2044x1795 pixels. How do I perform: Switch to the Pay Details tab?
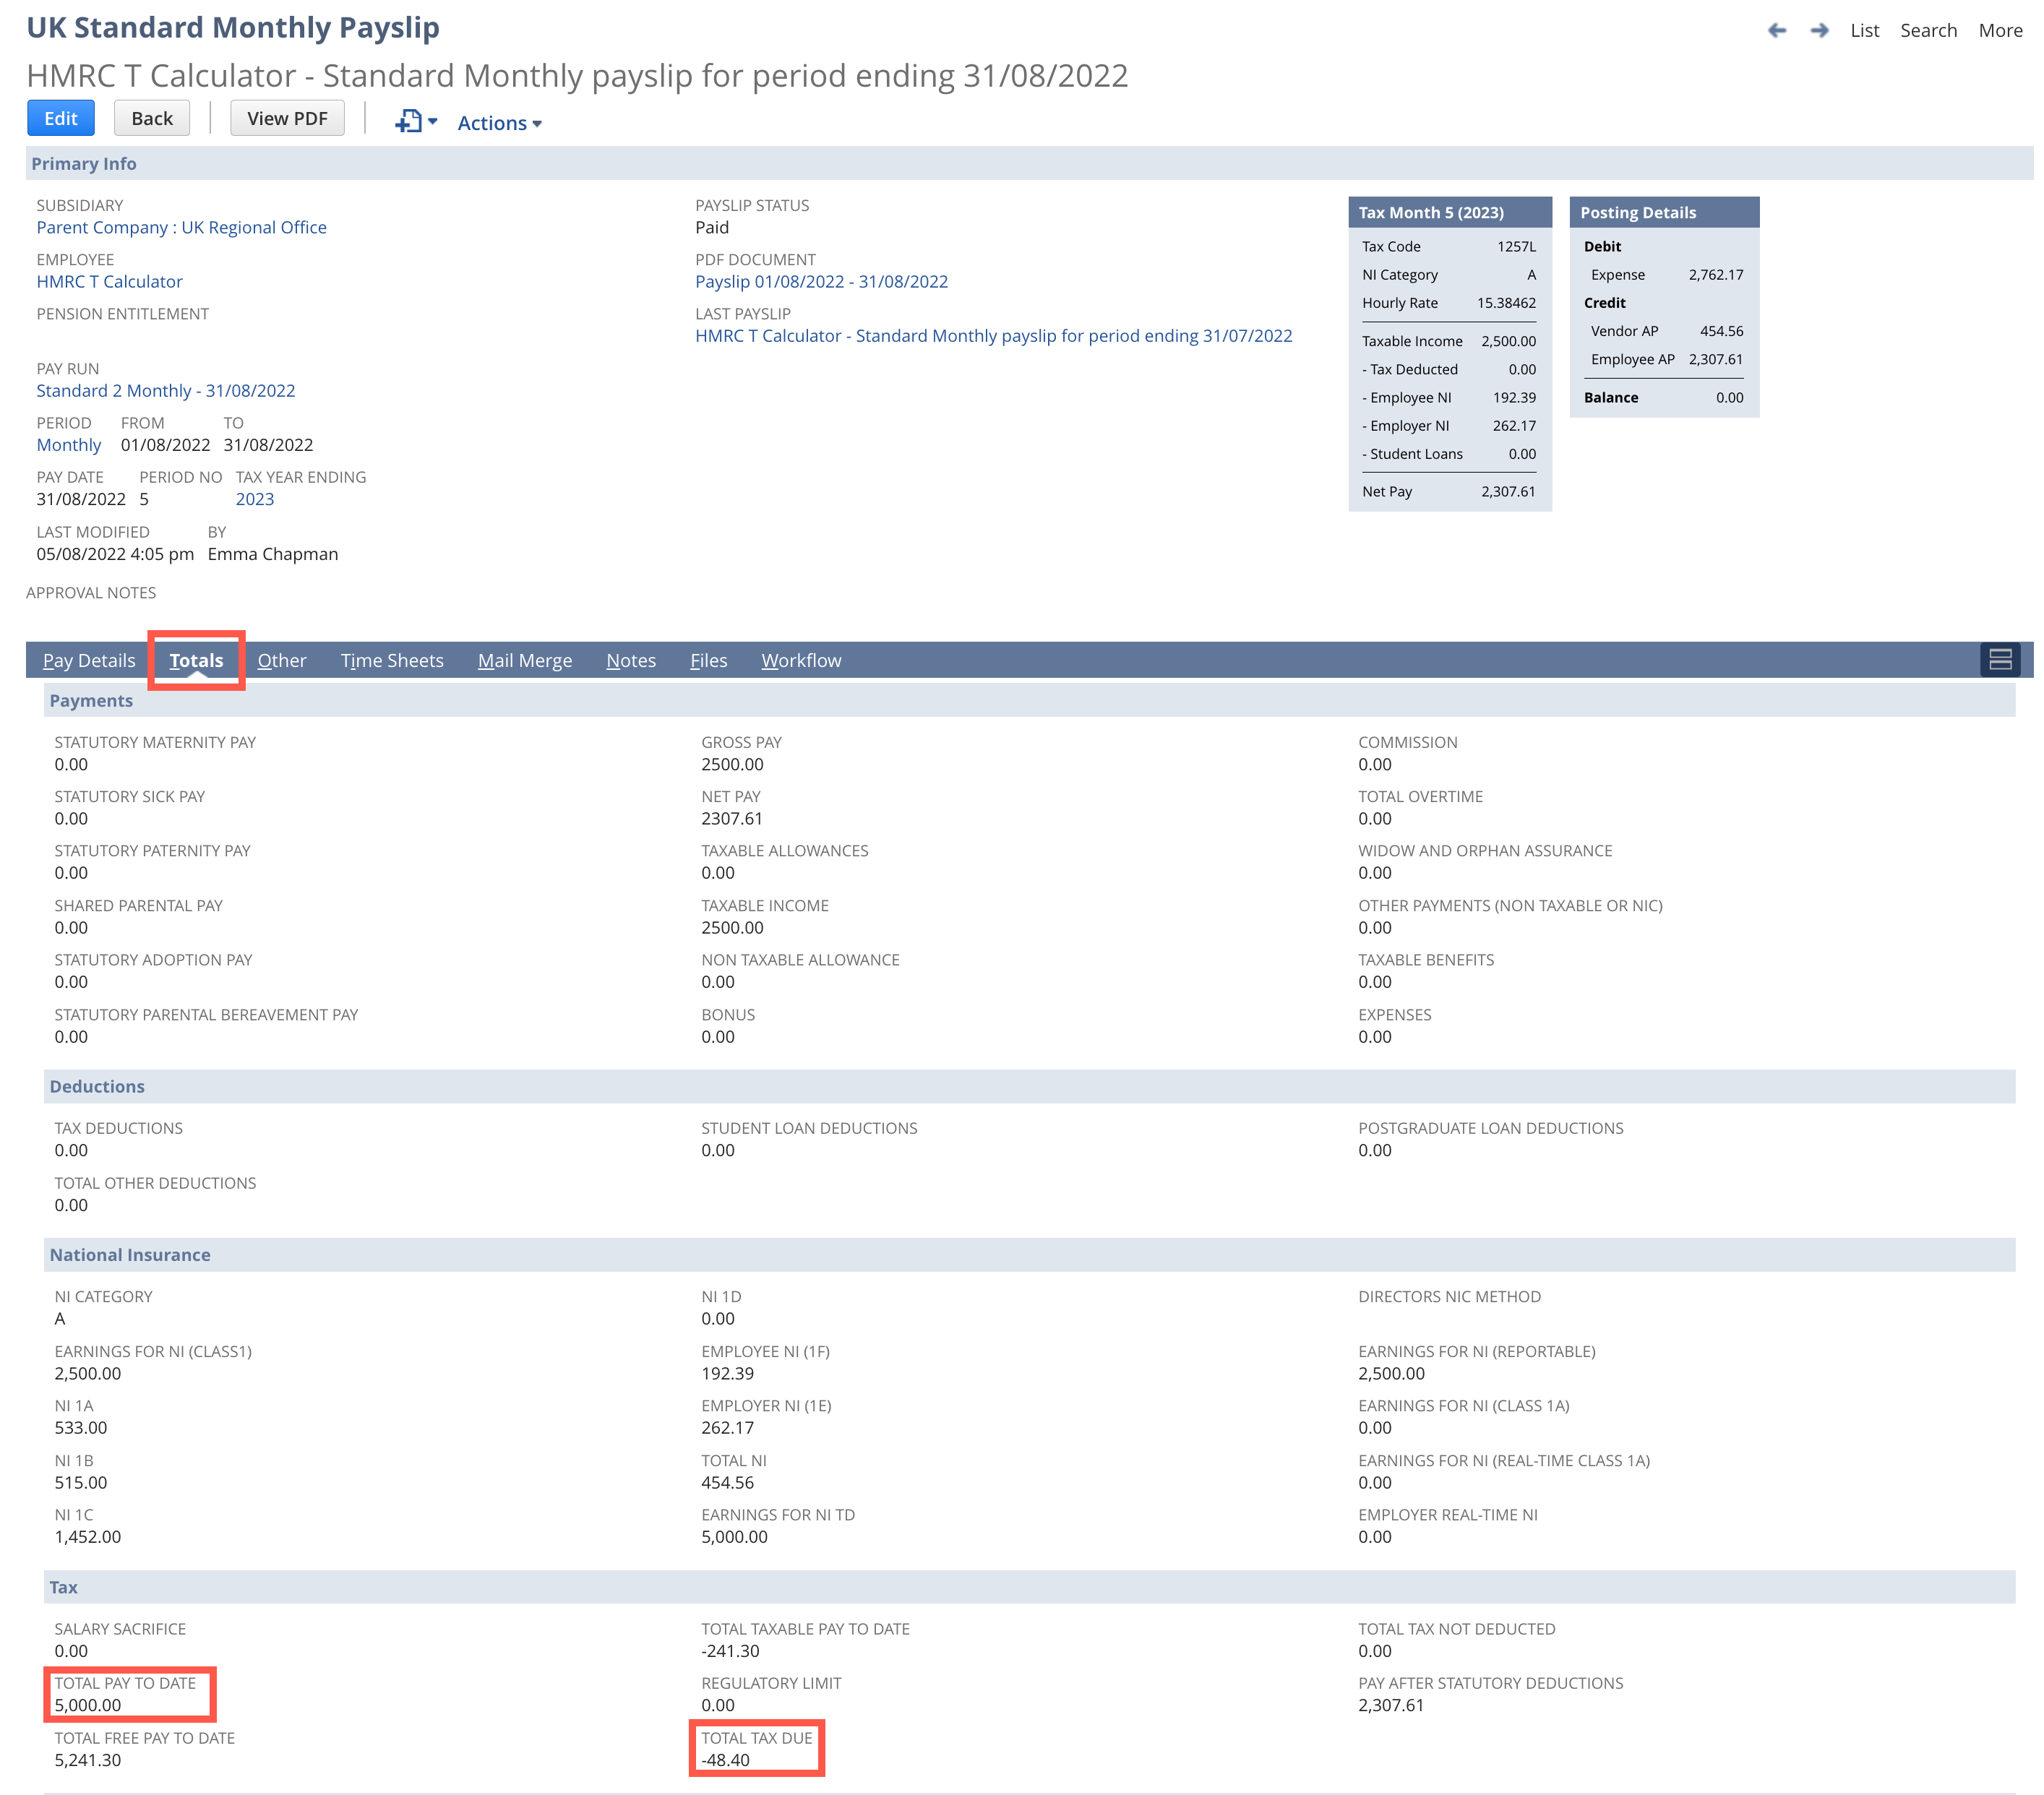89,660
